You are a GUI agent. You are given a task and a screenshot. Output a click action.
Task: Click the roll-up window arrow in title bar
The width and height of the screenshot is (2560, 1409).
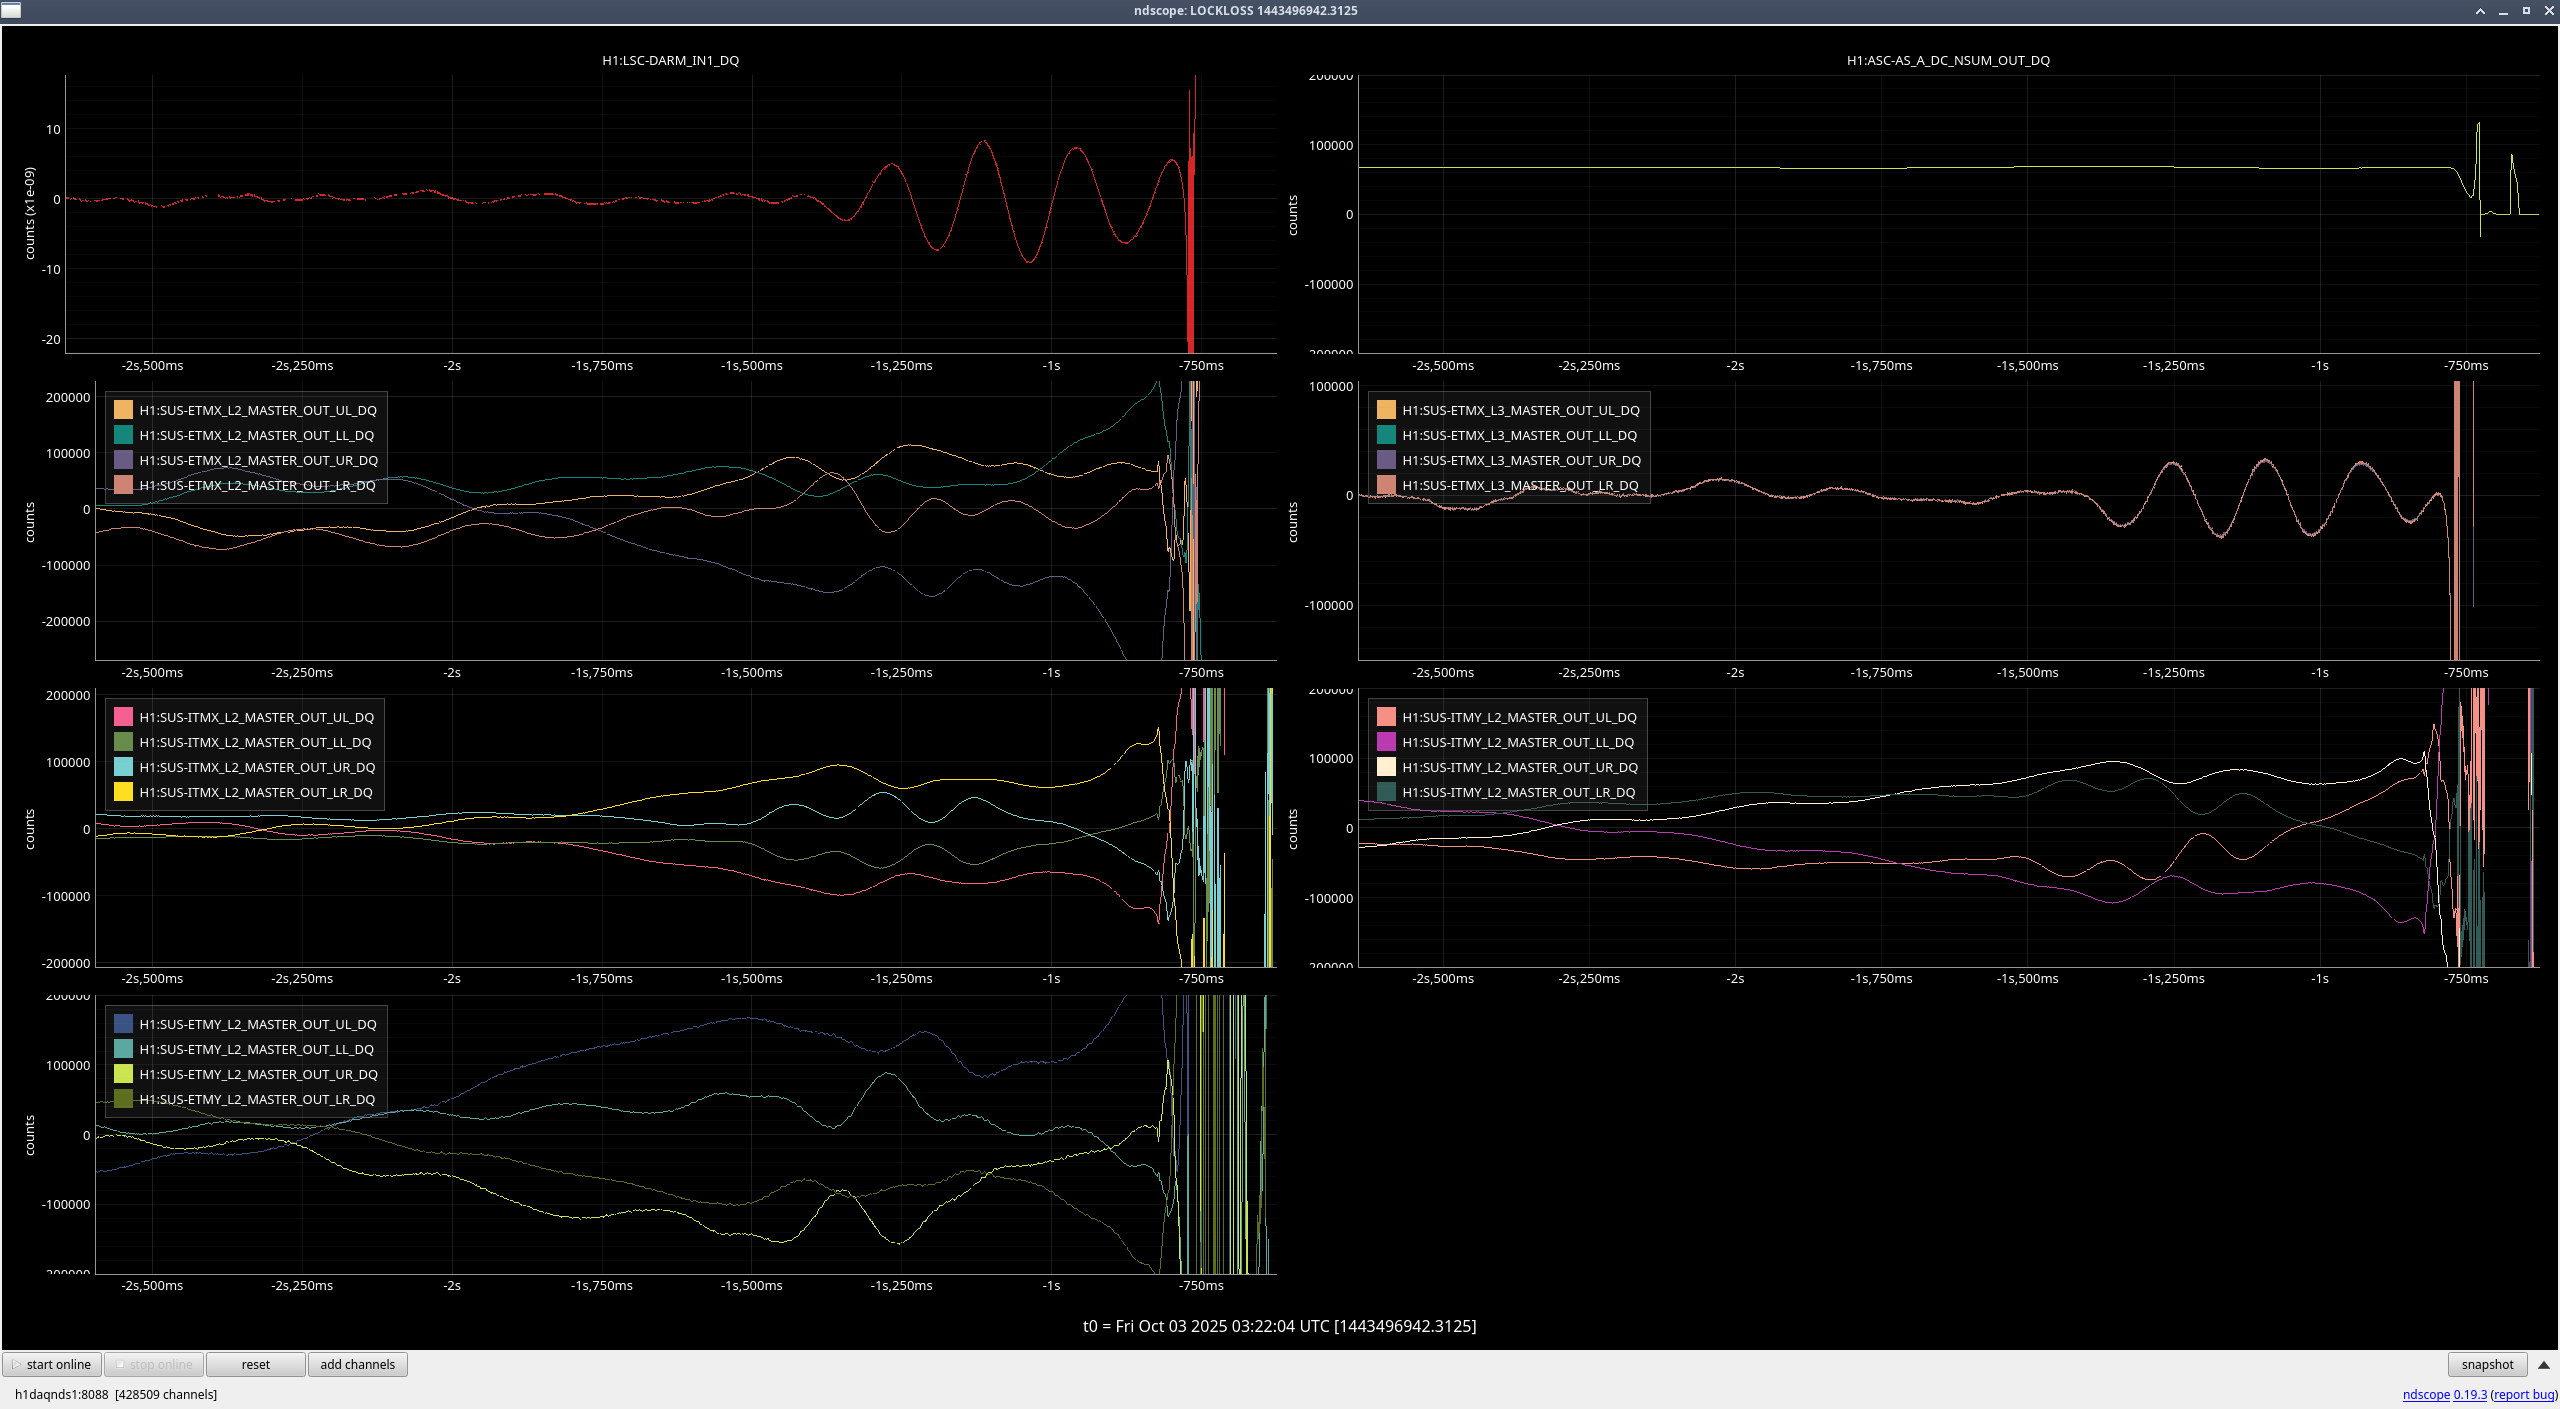point(2480,11)
